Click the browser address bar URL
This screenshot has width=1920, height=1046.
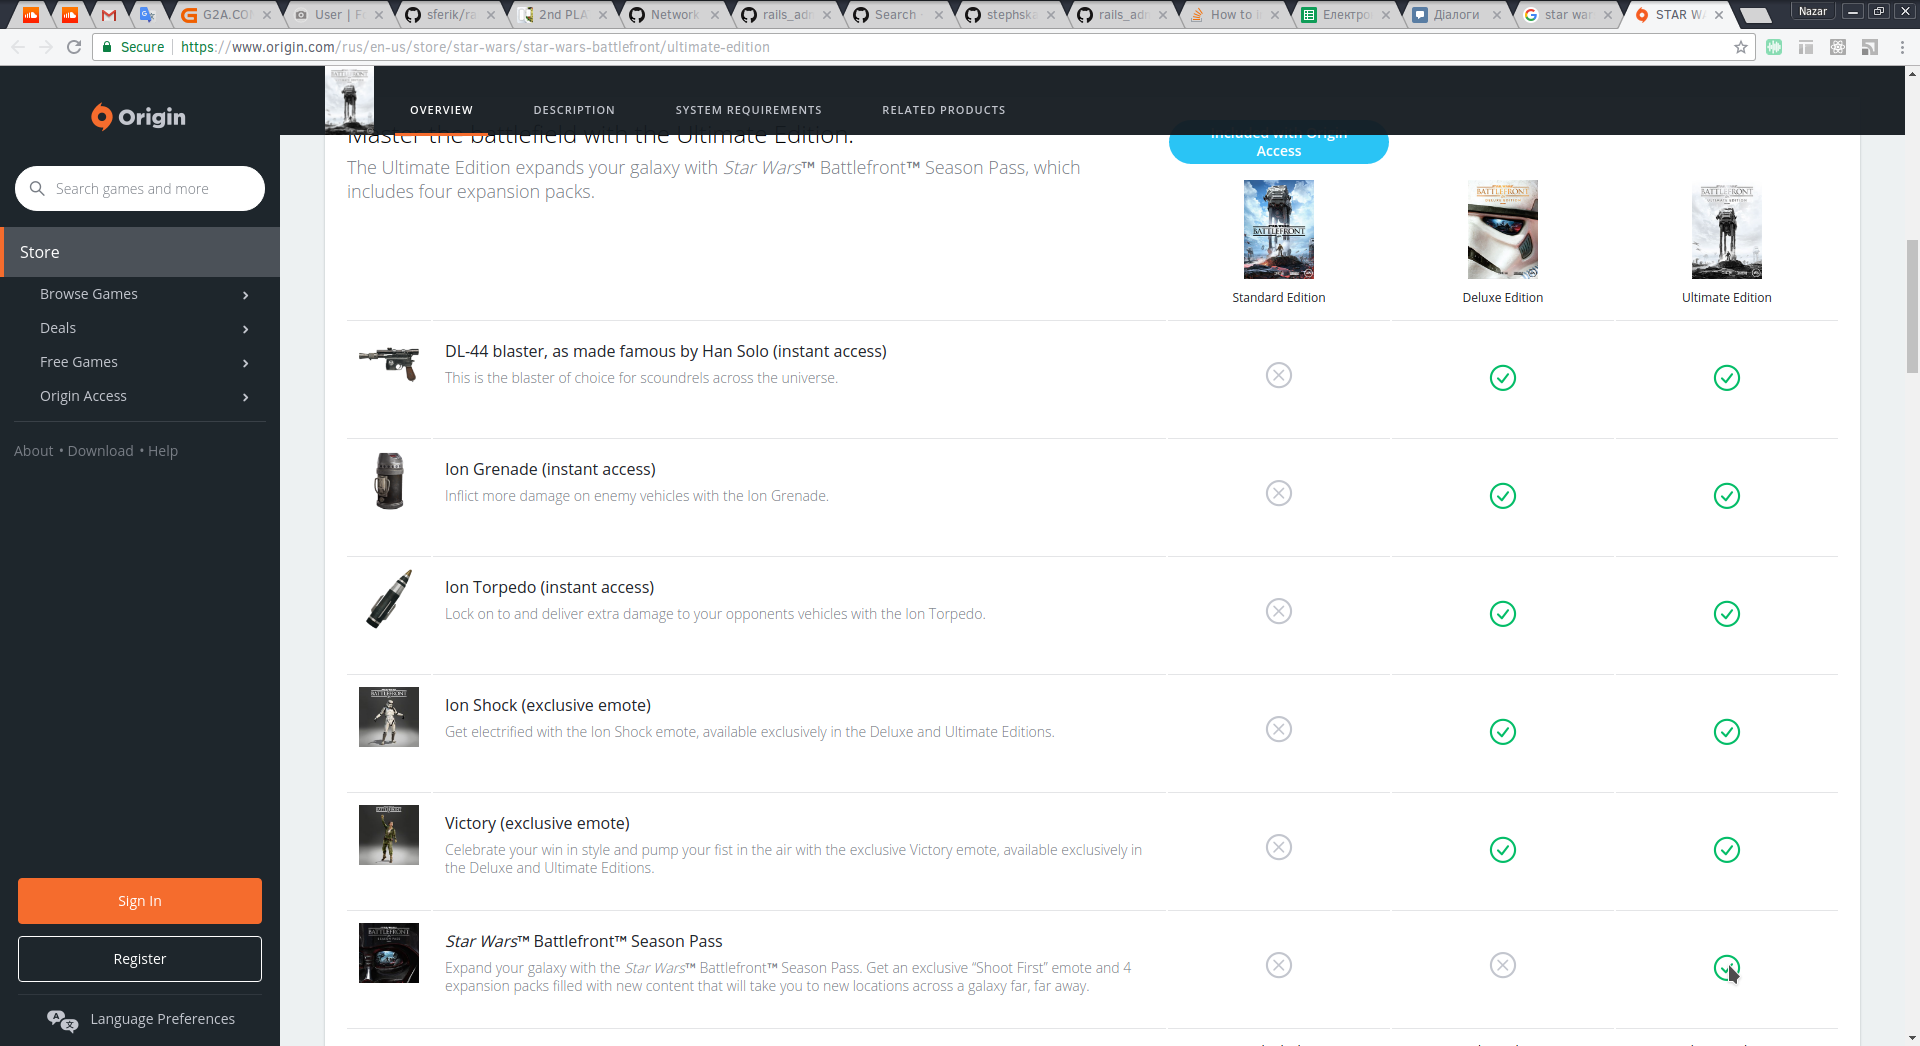pyautogui.click(x=475, y=47)
